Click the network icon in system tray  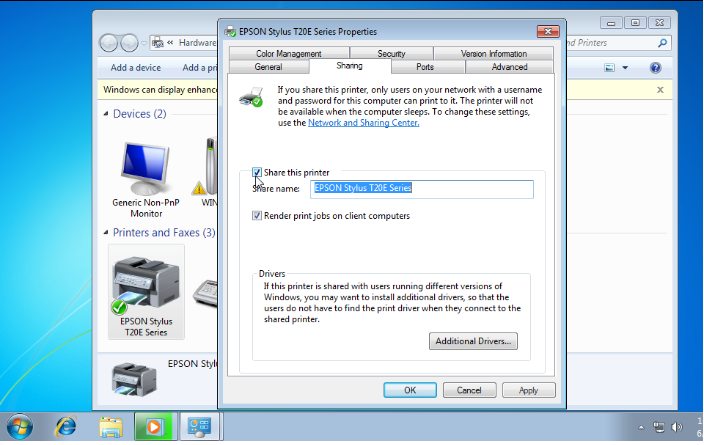658,427
